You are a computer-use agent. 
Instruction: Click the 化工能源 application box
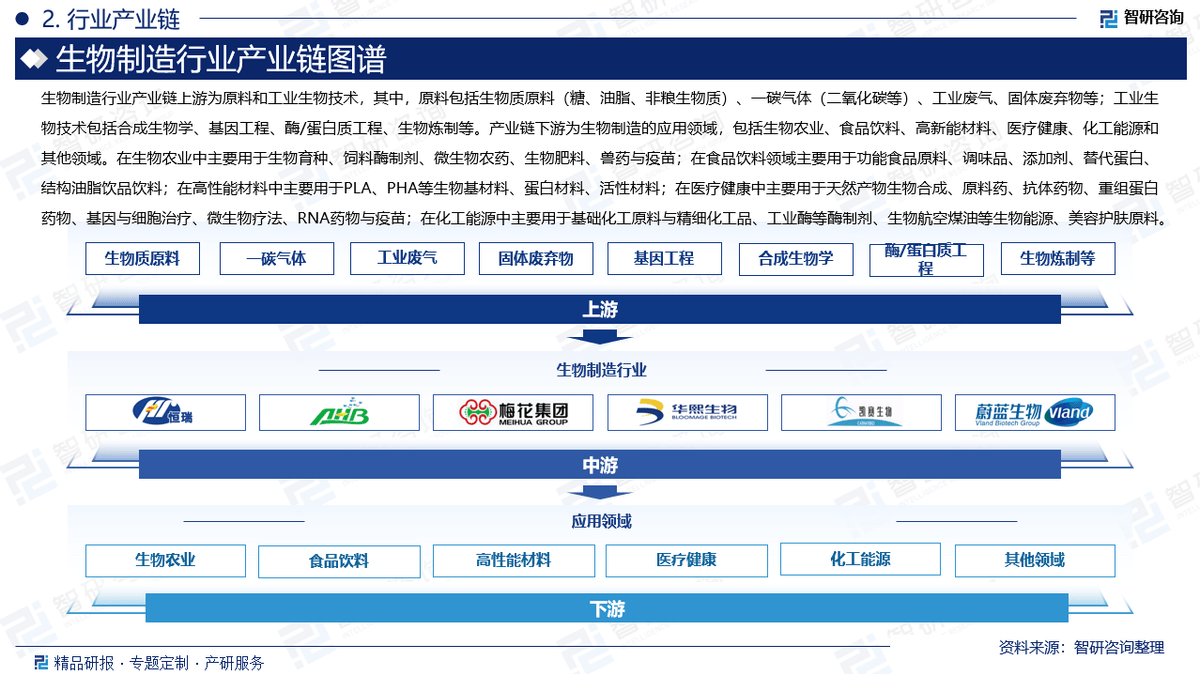point(860,559)
